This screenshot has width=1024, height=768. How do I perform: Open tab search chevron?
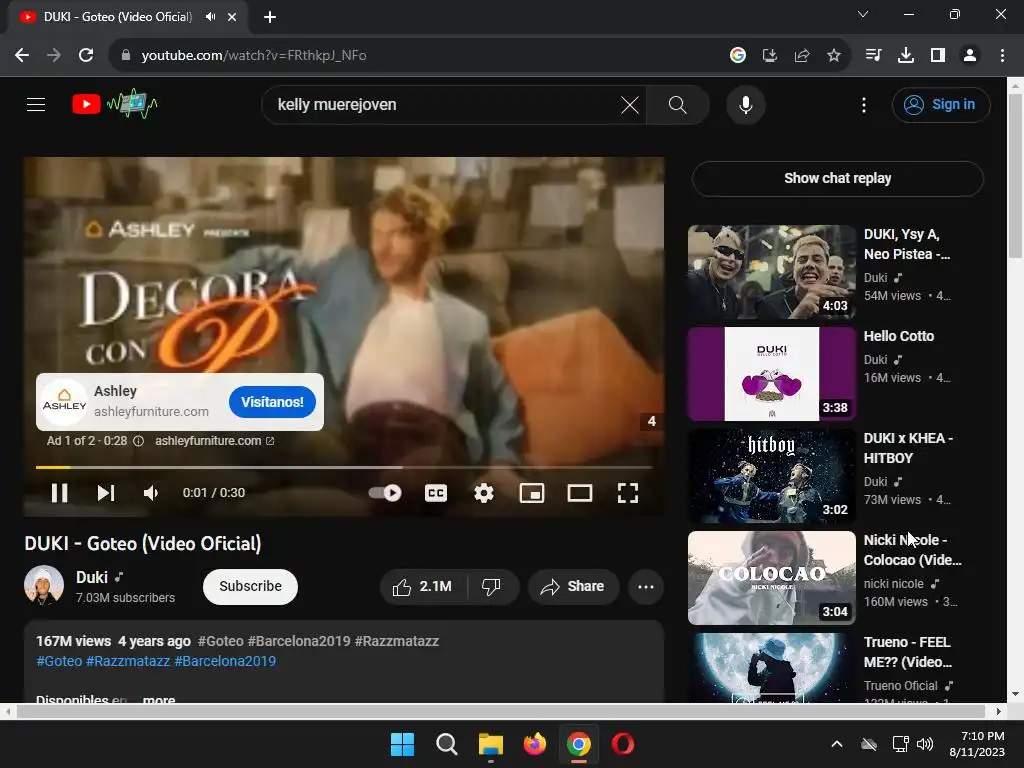pos(863,14)
